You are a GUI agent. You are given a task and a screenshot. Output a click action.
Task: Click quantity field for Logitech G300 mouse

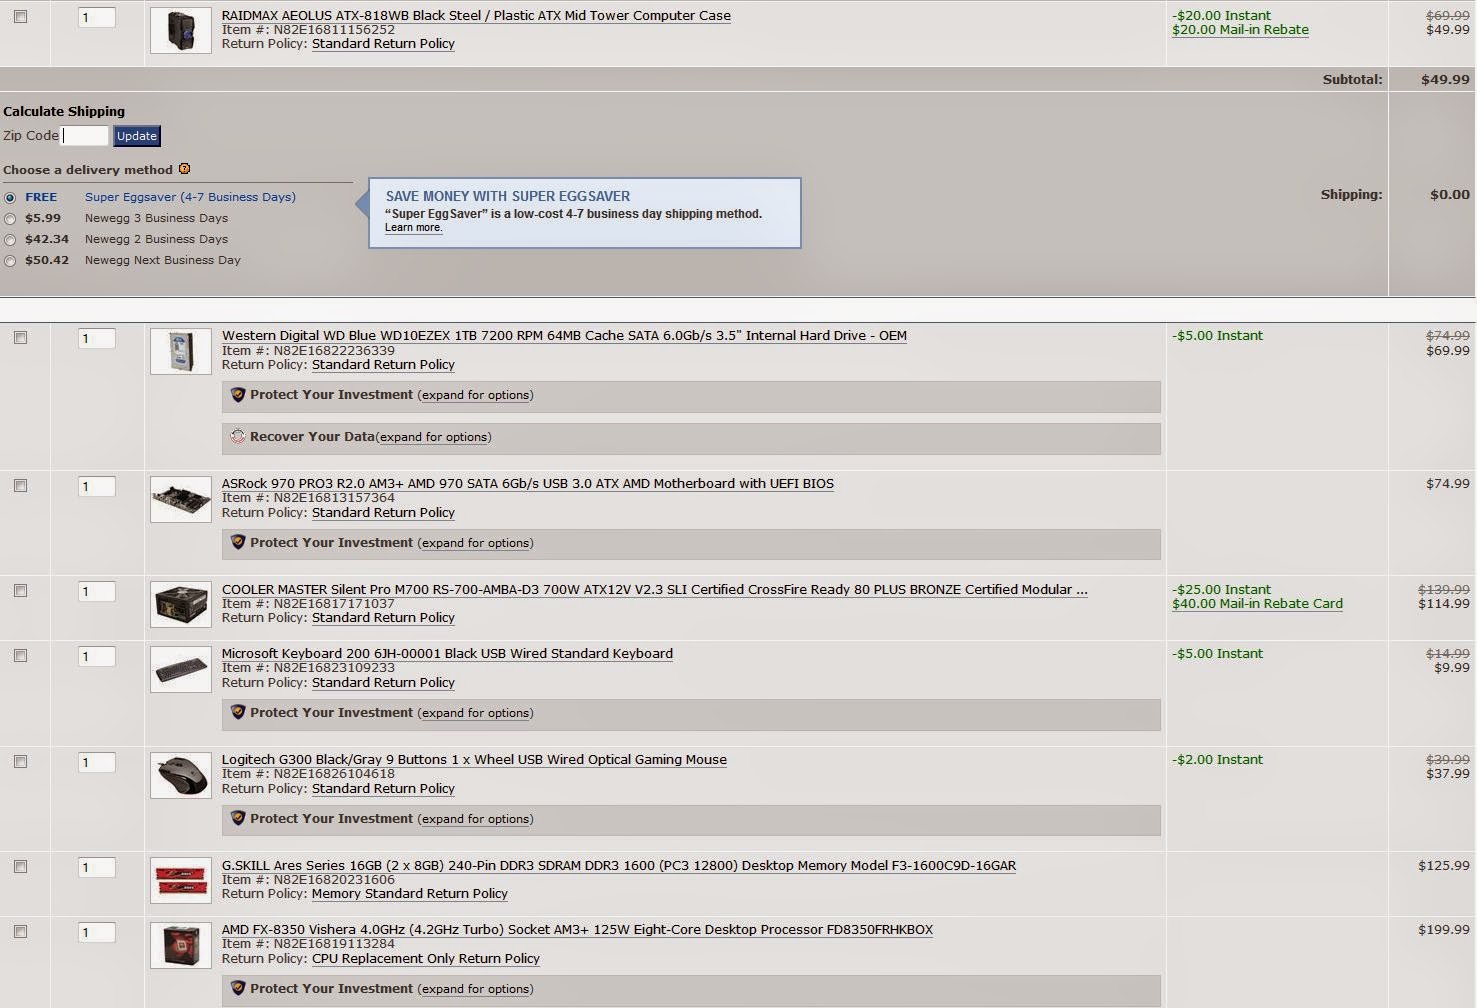pyautogui.click(x=97, y=763)
